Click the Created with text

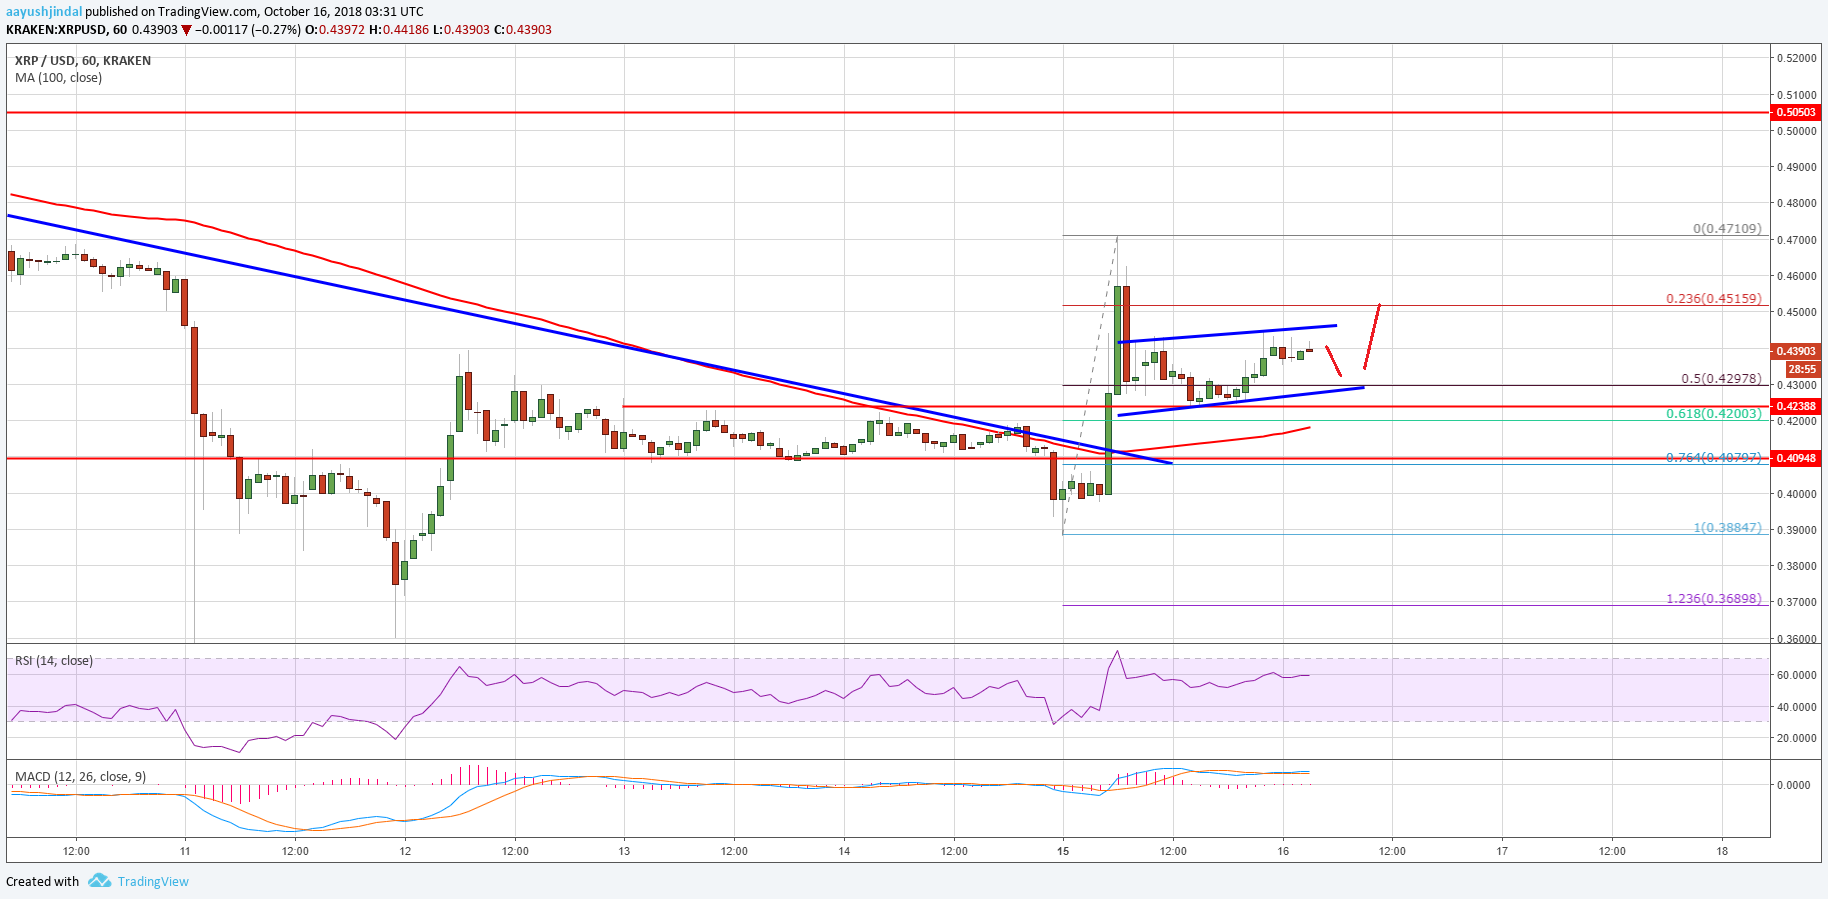point(42,881)
